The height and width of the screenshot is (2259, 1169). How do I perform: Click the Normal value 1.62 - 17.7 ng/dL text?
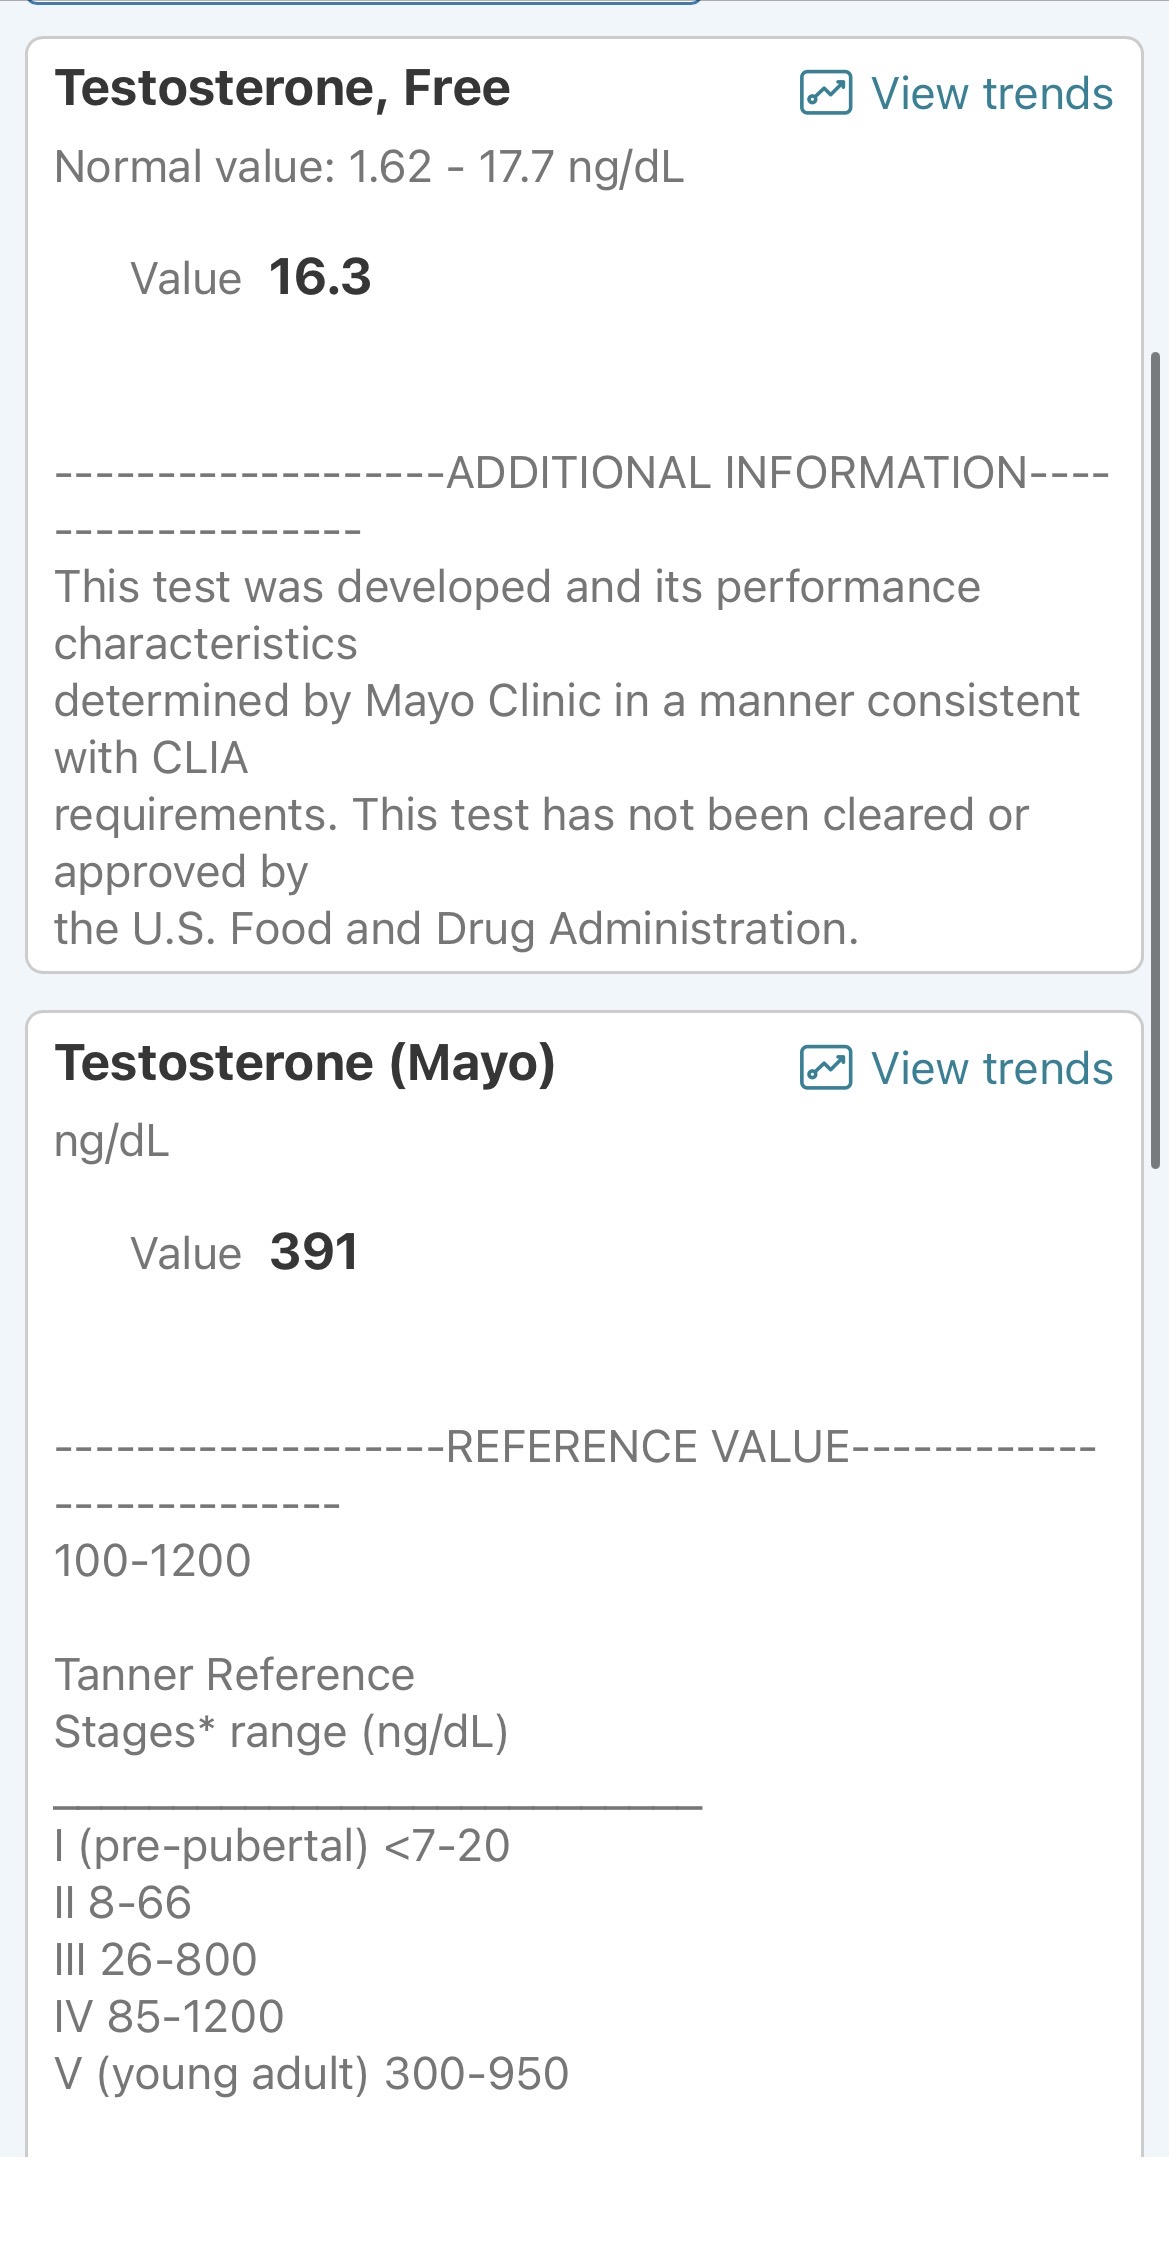pyautogui.click(x=369, y=167)
